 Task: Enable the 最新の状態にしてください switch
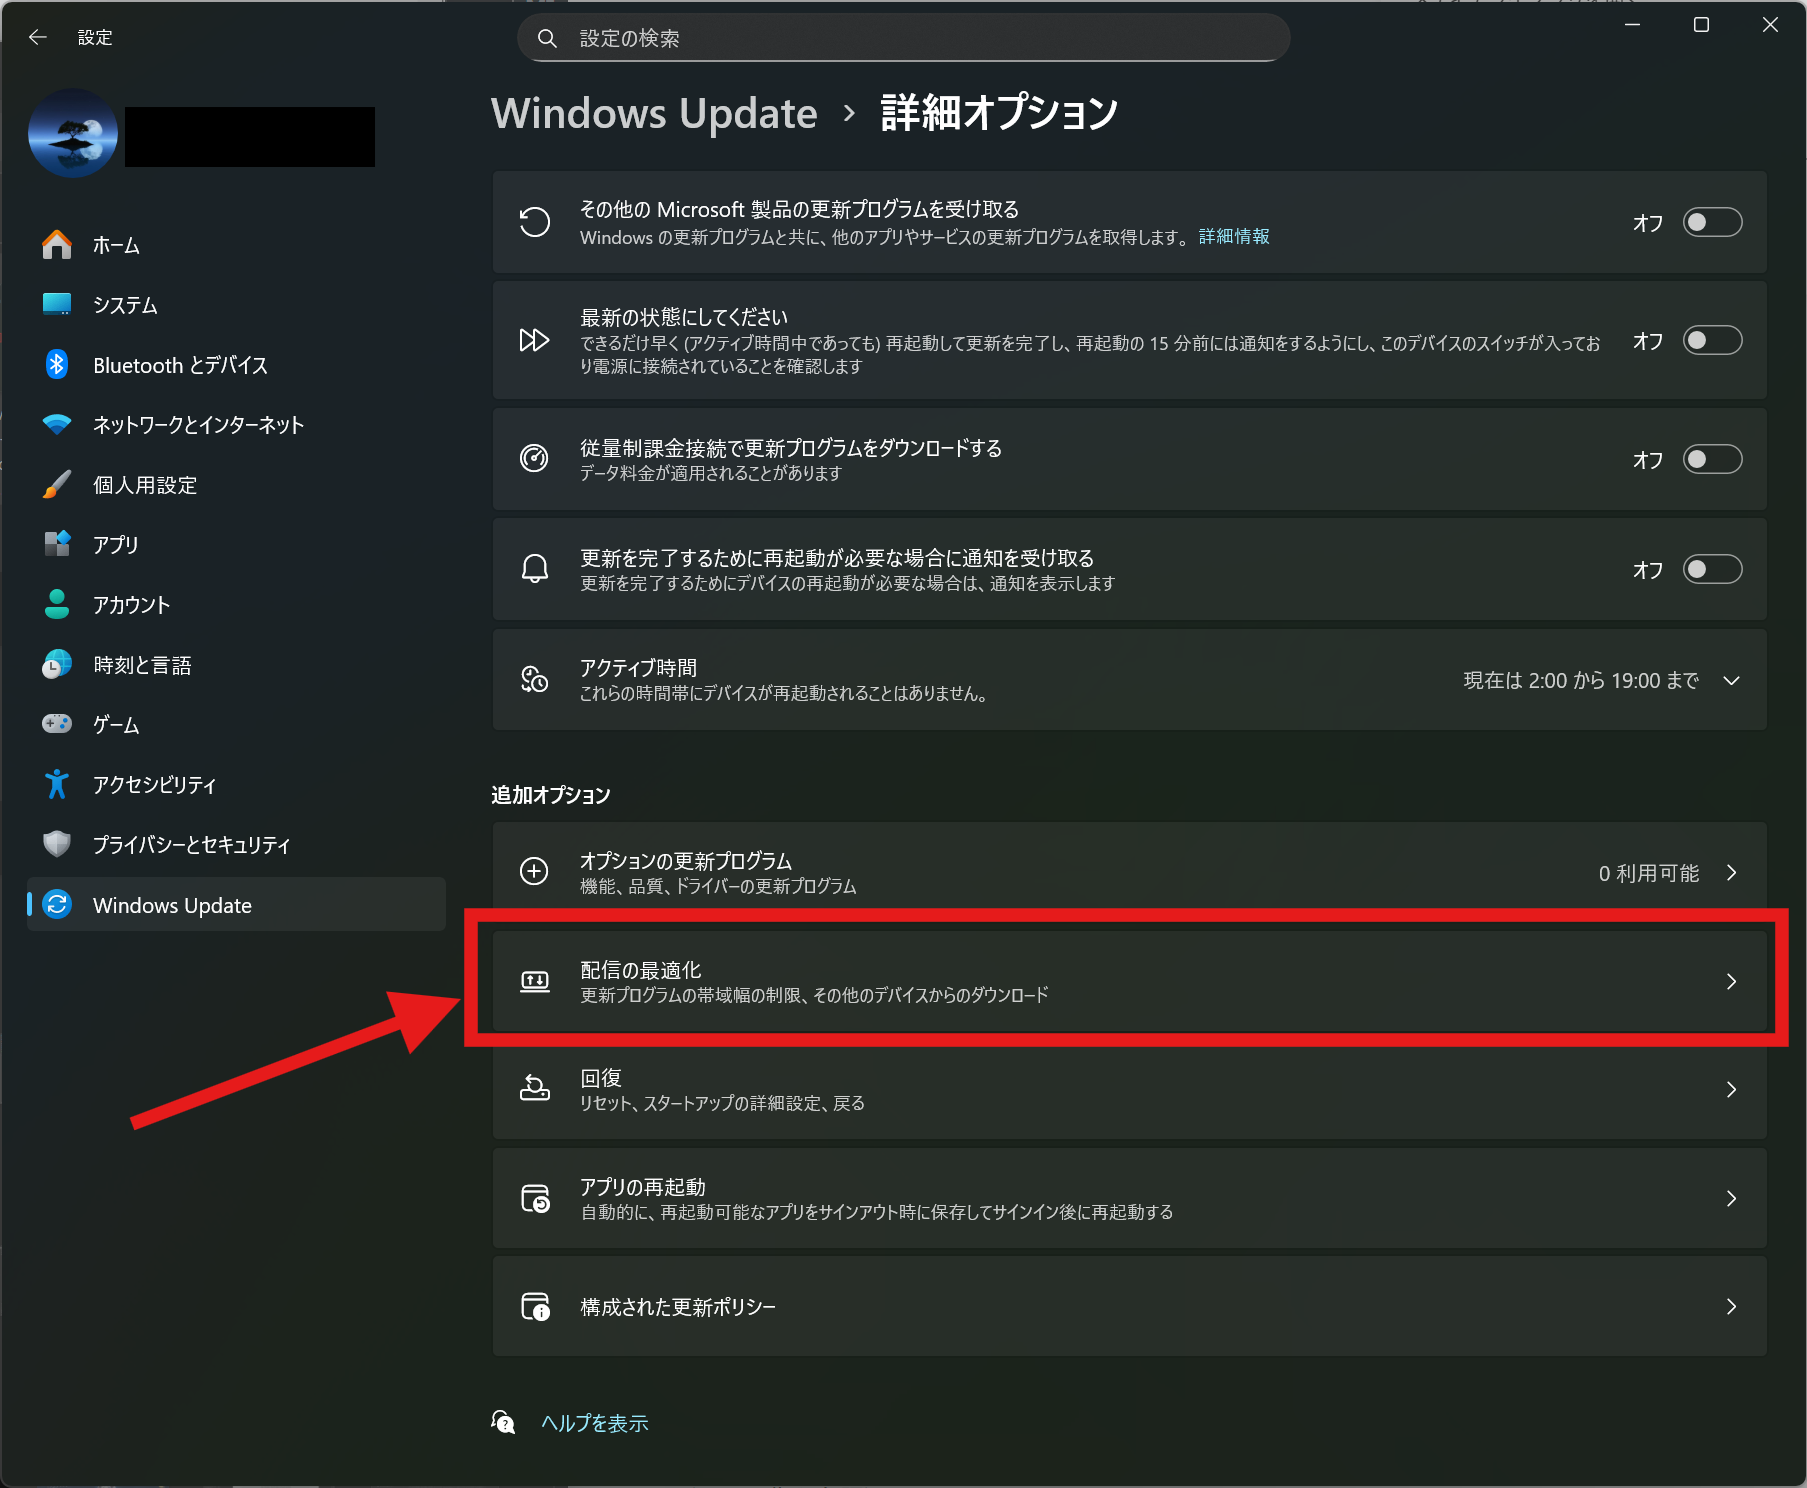(1712, 341)
